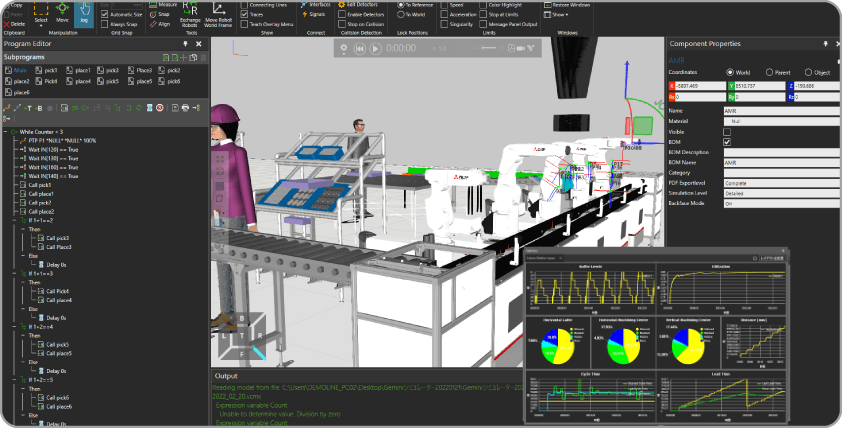Uncheck the BOM checkbox
The image size is (842, 428).
(x=727, y=142)
